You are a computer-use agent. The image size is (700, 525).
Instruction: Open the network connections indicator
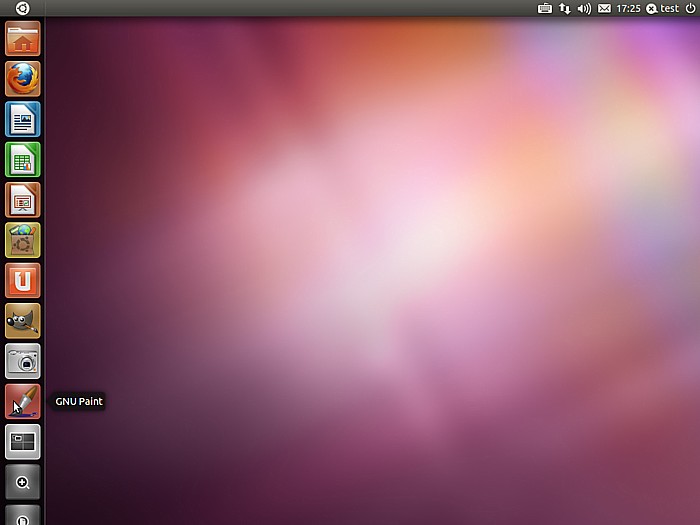(x=565, y=8)
